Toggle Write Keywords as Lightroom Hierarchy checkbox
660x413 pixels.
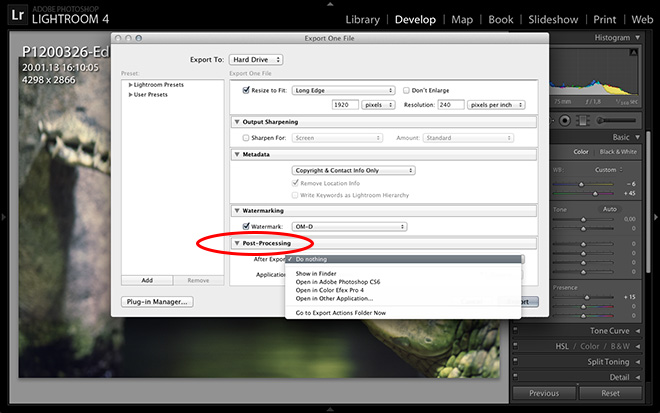[x=295, y=195]
